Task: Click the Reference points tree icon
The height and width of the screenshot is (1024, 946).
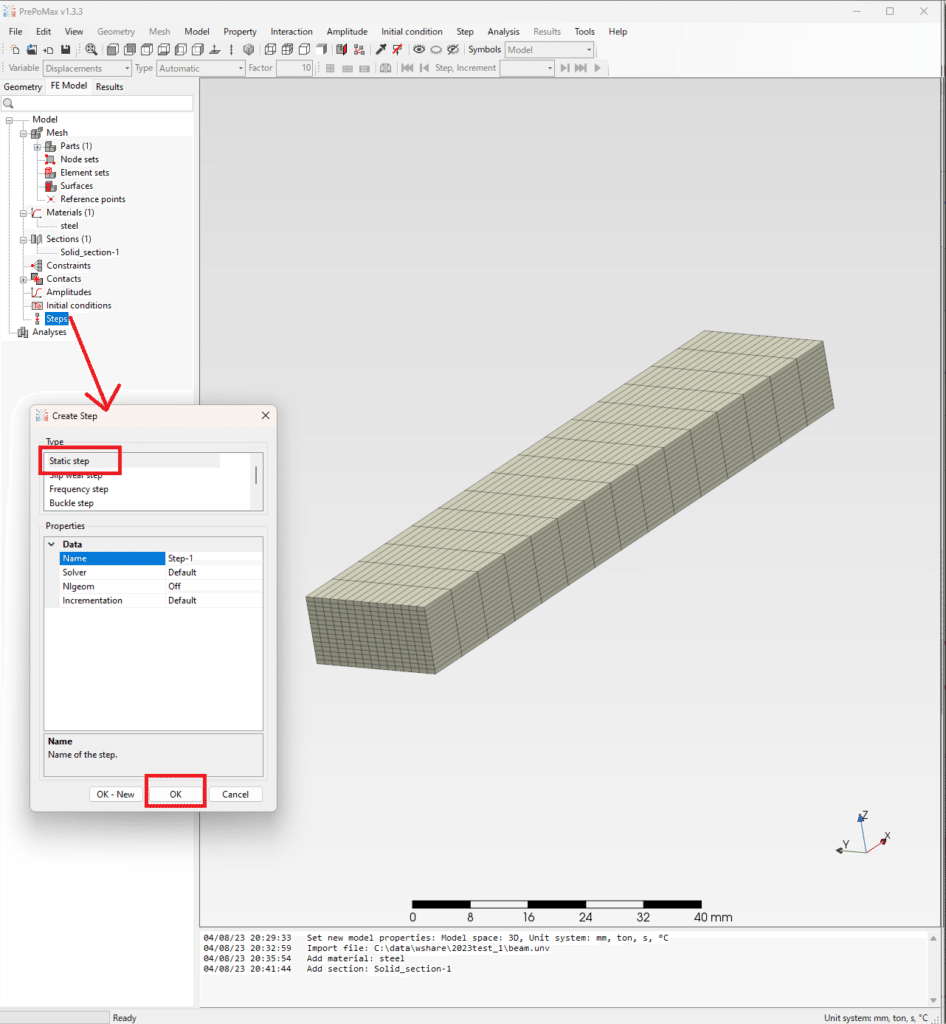Action: 50,199
